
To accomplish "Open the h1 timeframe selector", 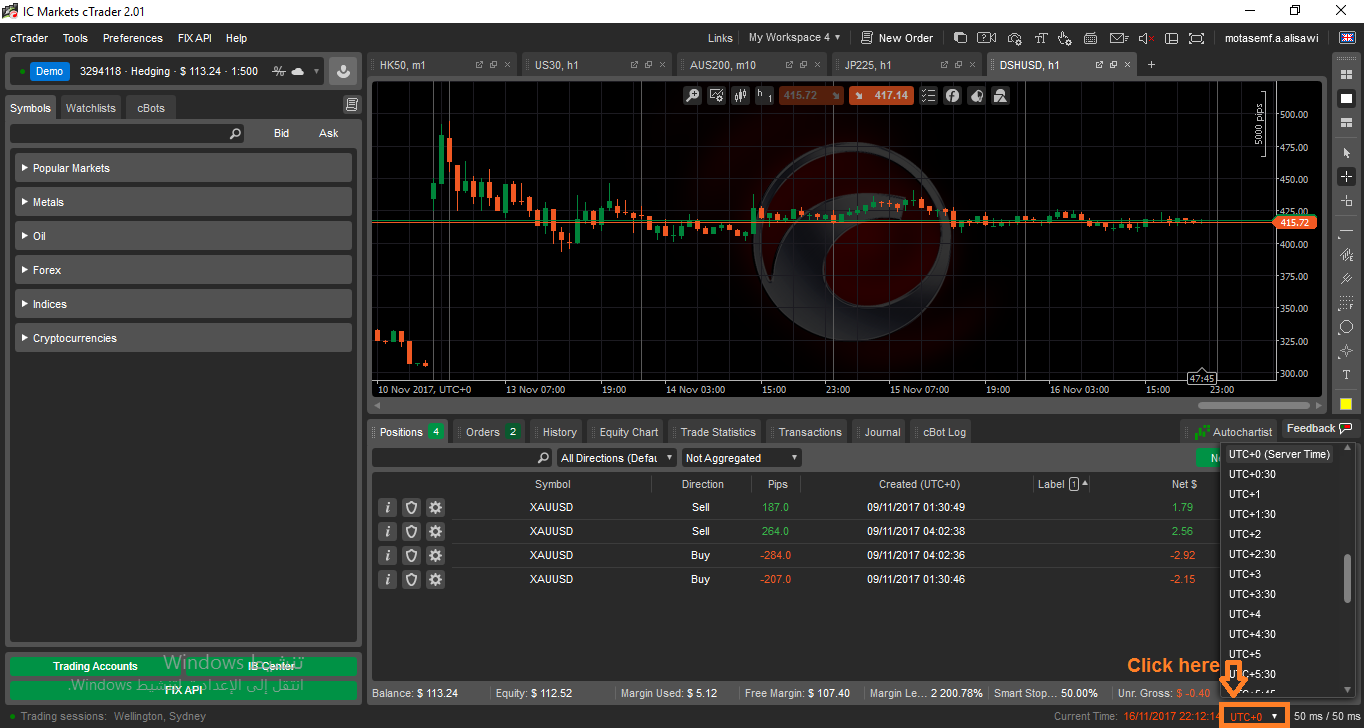I will click(765, 95).
